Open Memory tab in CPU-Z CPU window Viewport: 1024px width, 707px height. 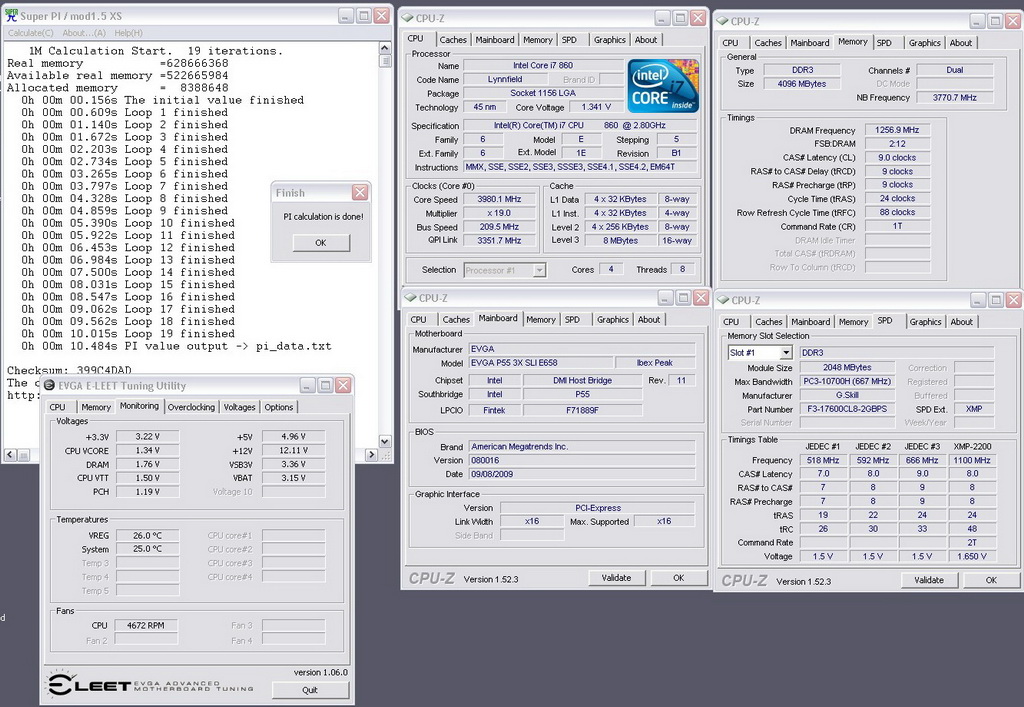click(x=537, y=40)
